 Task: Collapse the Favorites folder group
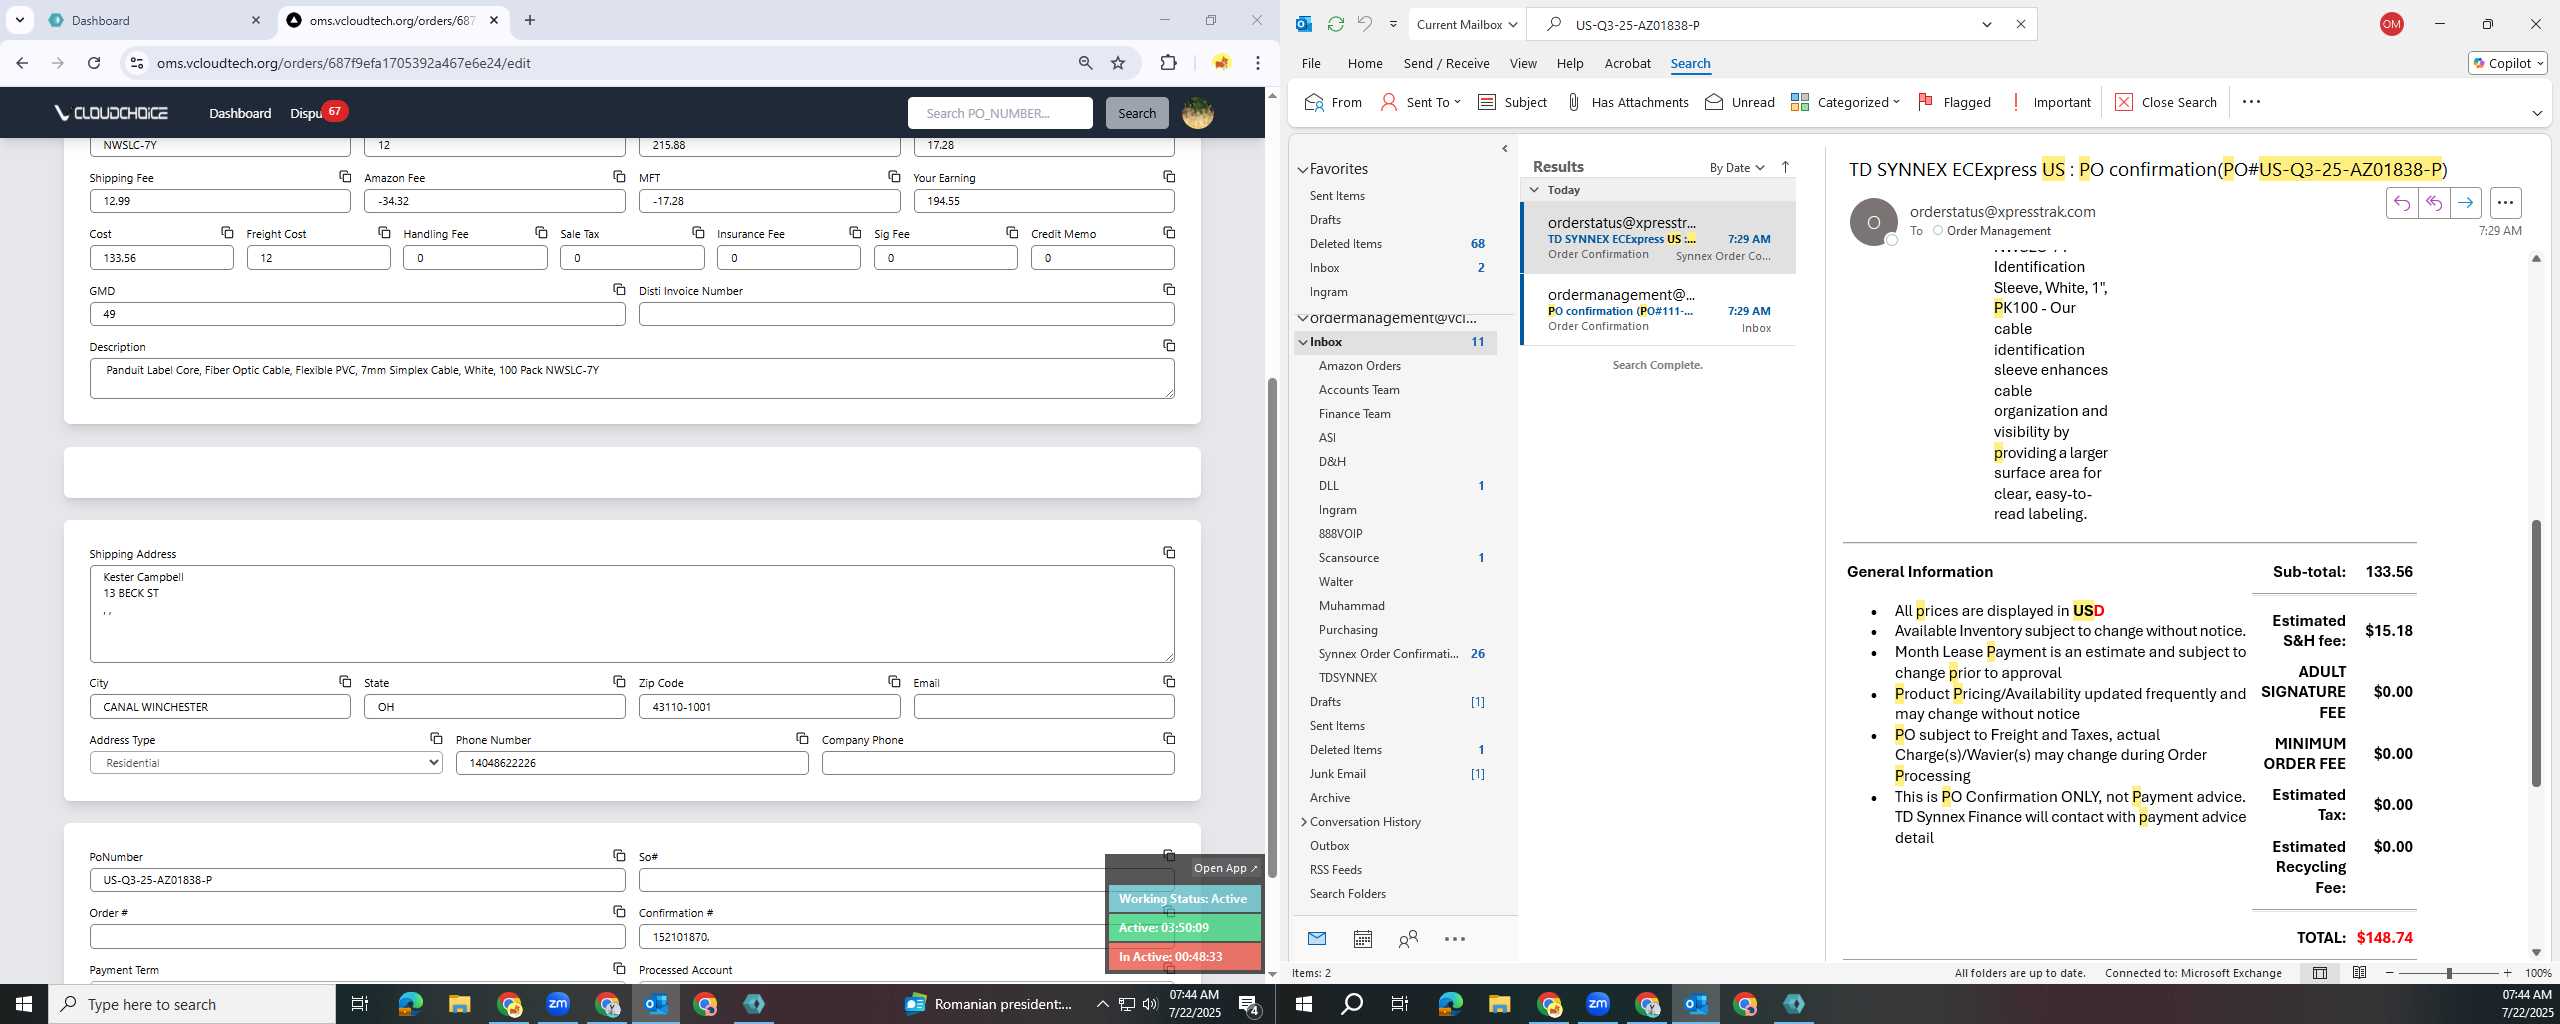pyautogui.click(x=1303, y=169)
